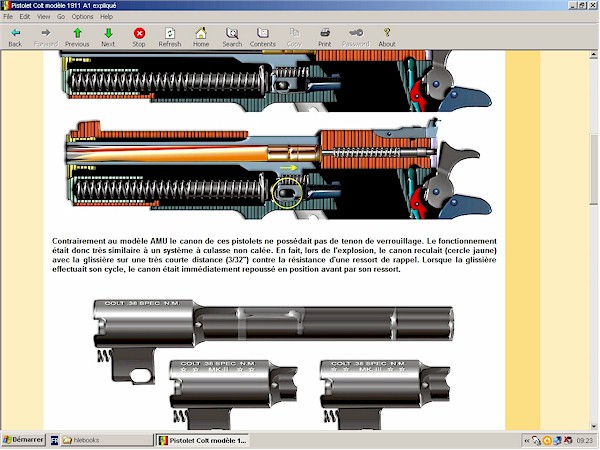Click the paragraph beginning 'Contrairement au modèle AMU'
The height and width of the screenshot is (450, 600).
click(274, 255)
